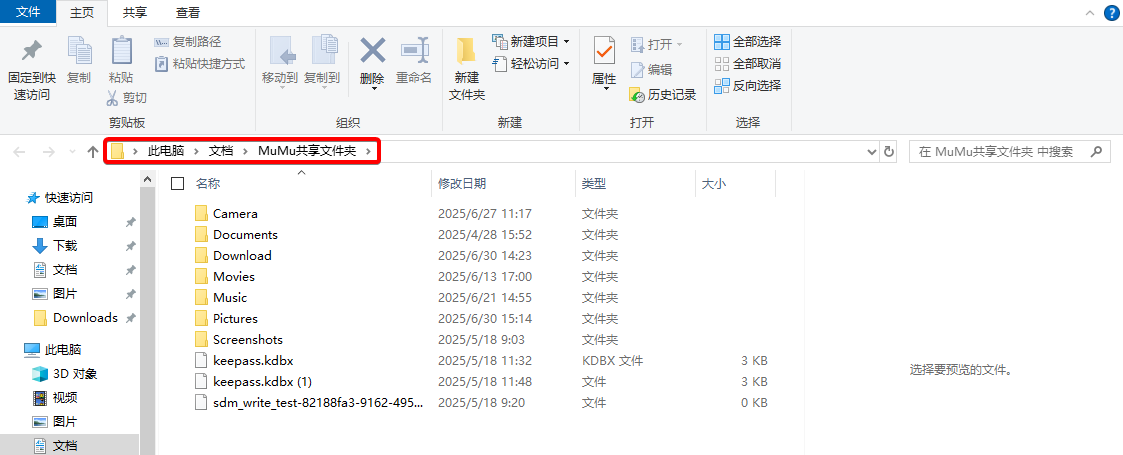This screenshot has height=455, width=1123.
Task: Toggle the select-all checkbox in the header
Action: click(178, 184)
